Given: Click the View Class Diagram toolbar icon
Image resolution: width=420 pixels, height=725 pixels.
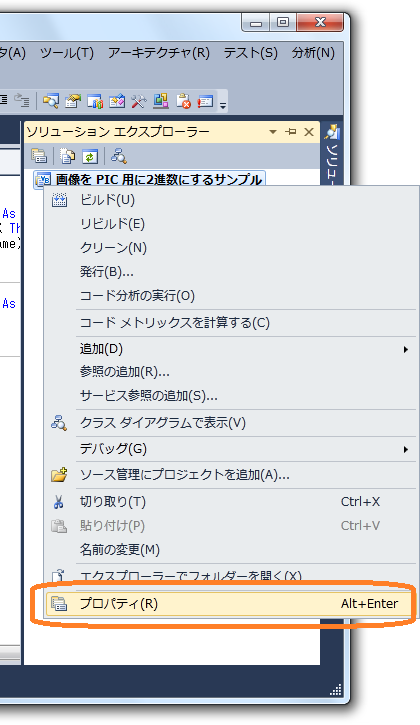Looking at the screenshot, I should (119, 156).
